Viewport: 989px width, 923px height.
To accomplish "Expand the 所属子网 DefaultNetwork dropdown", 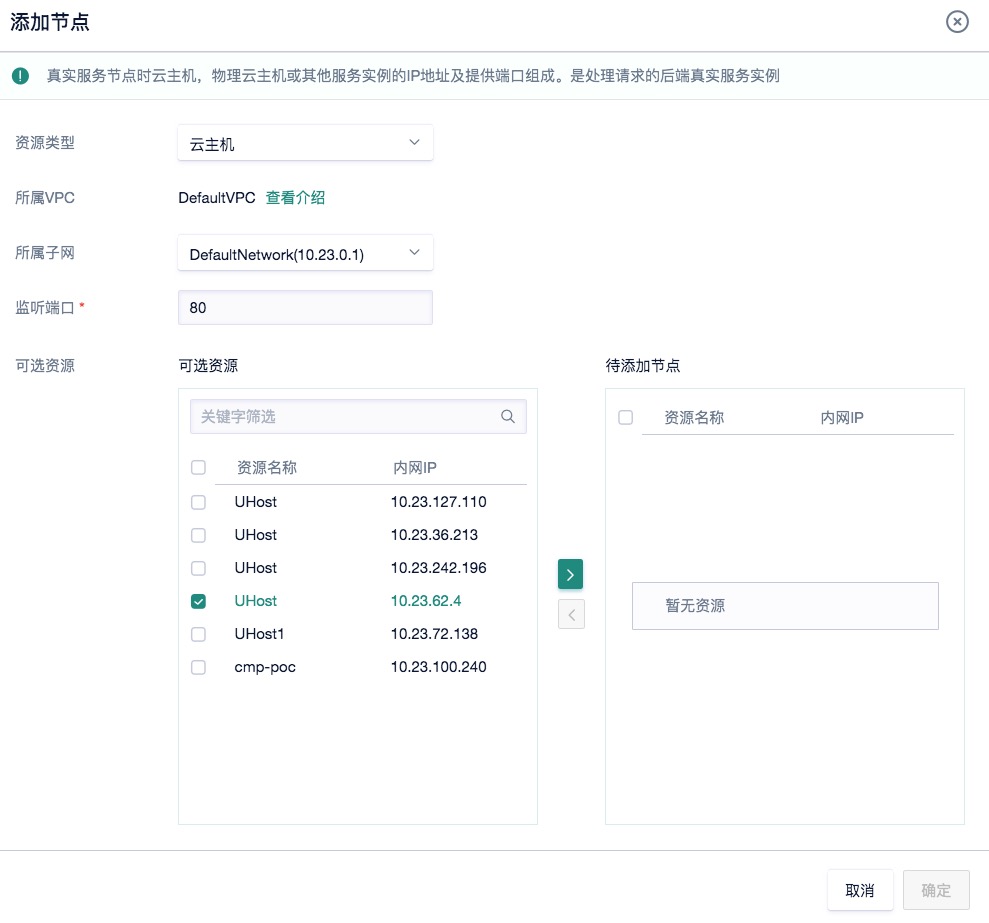I will (305, 253).
